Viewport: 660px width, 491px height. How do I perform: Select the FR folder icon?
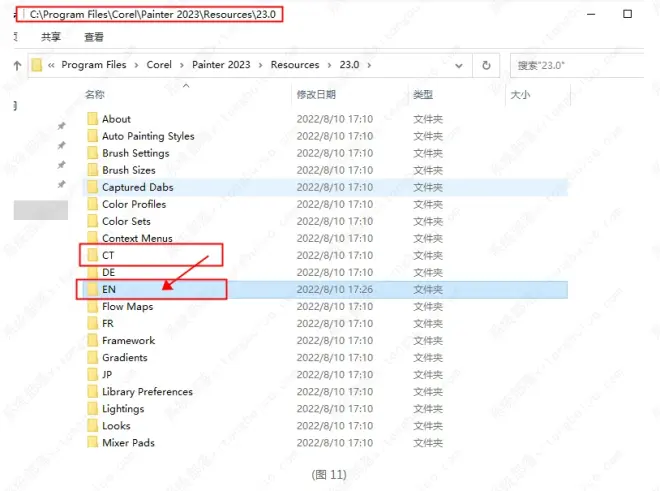(93, 323)
